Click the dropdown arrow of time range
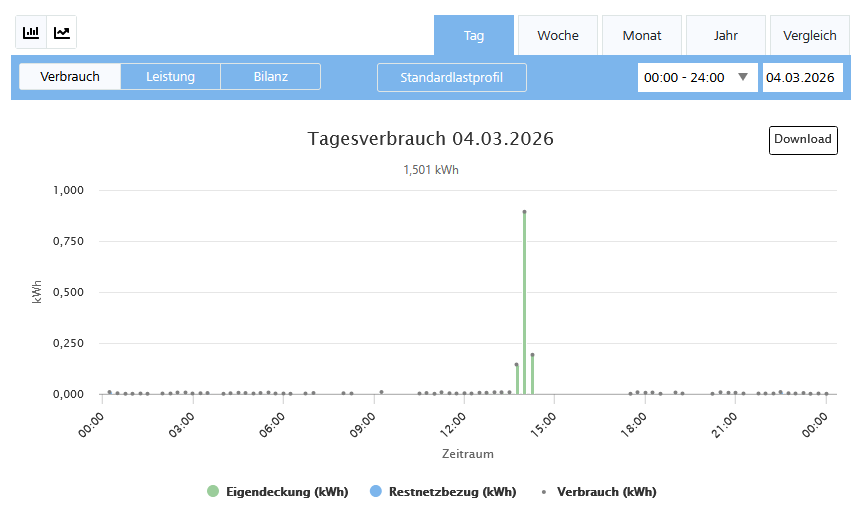This screenshot has height=510, width=866. point(742,77)
